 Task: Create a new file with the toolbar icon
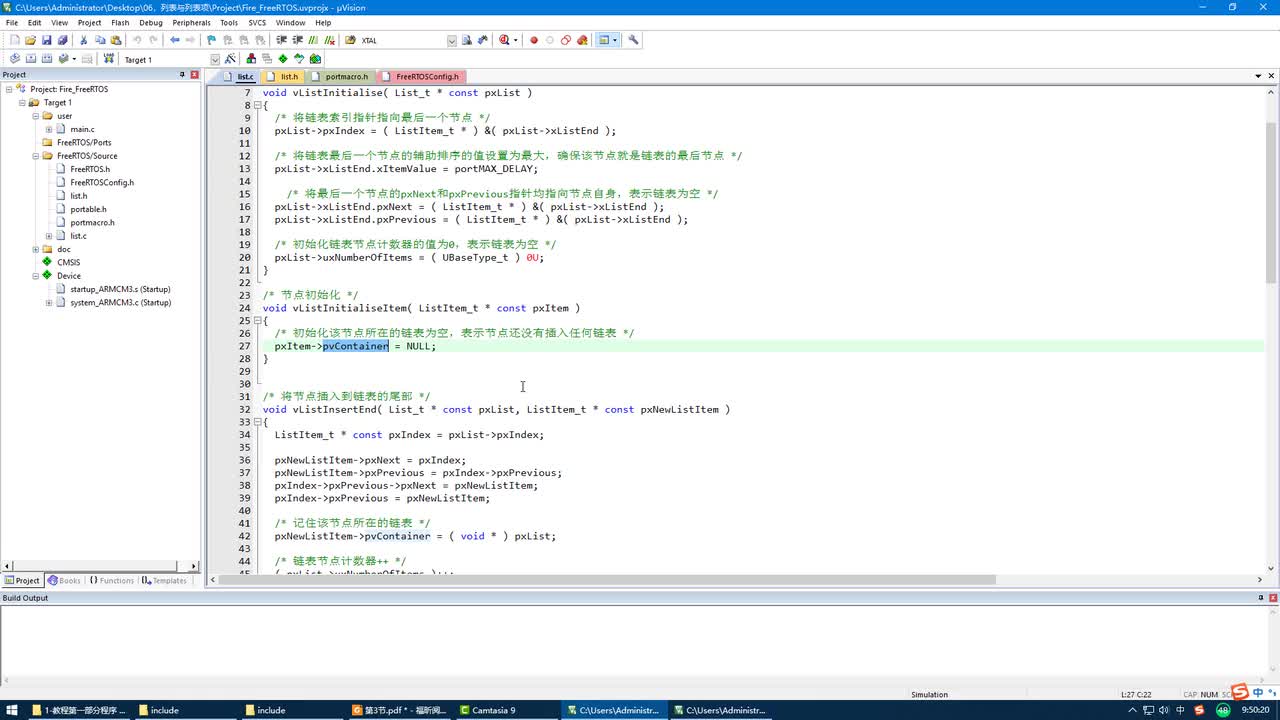click(14, 40)
